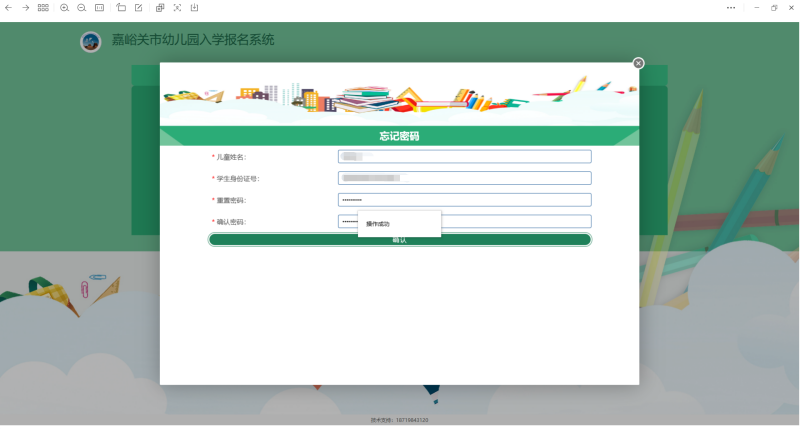Show image at actual size 1:1
The height and width of the screenshot is (429, 800).
99,7
